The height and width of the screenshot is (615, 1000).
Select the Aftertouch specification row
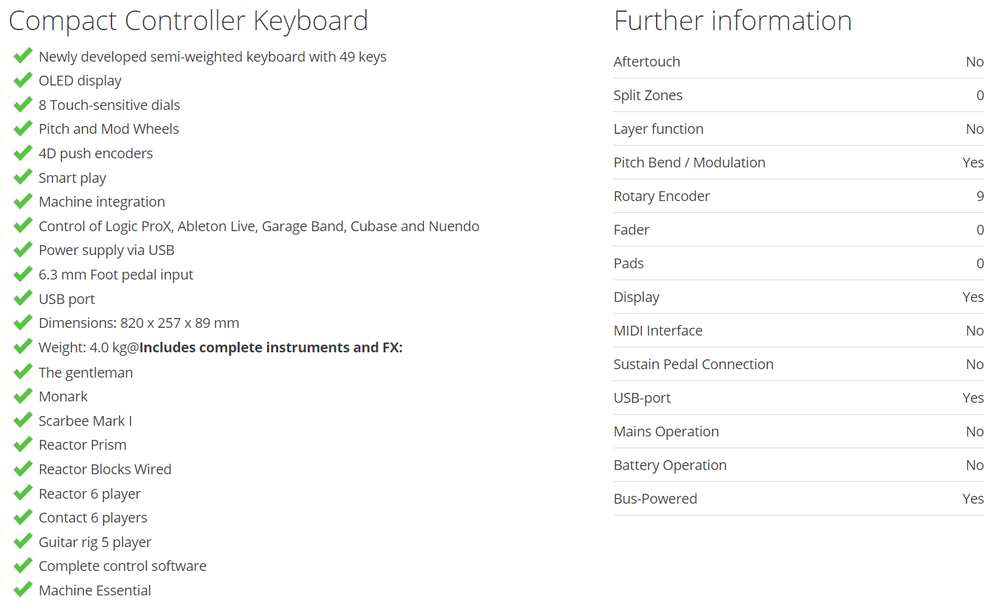coord(798,62)
